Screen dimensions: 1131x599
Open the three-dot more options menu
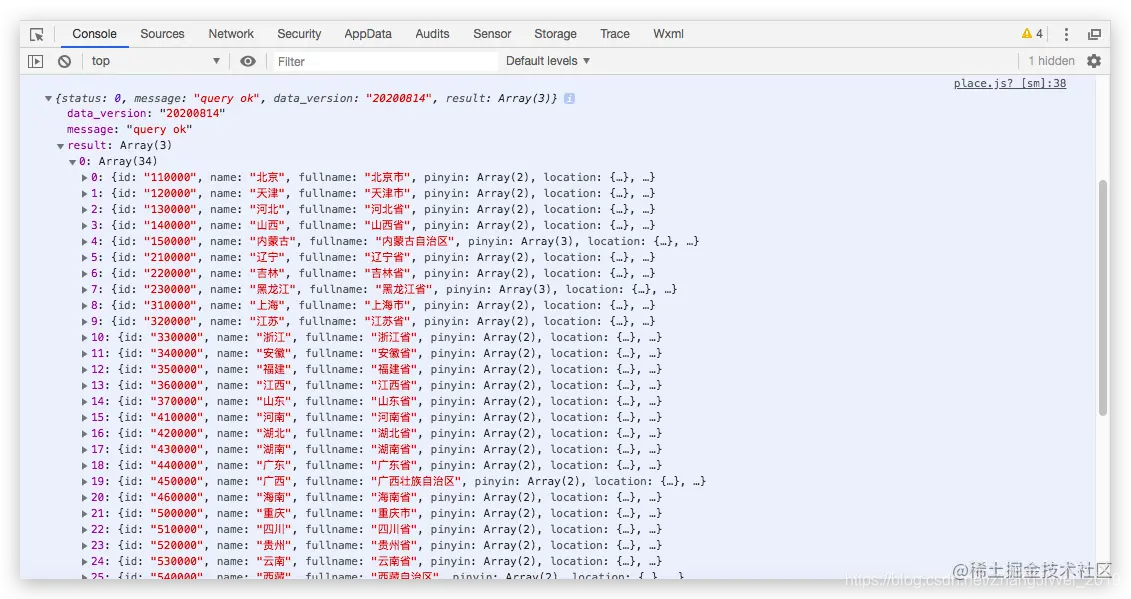1066,34
